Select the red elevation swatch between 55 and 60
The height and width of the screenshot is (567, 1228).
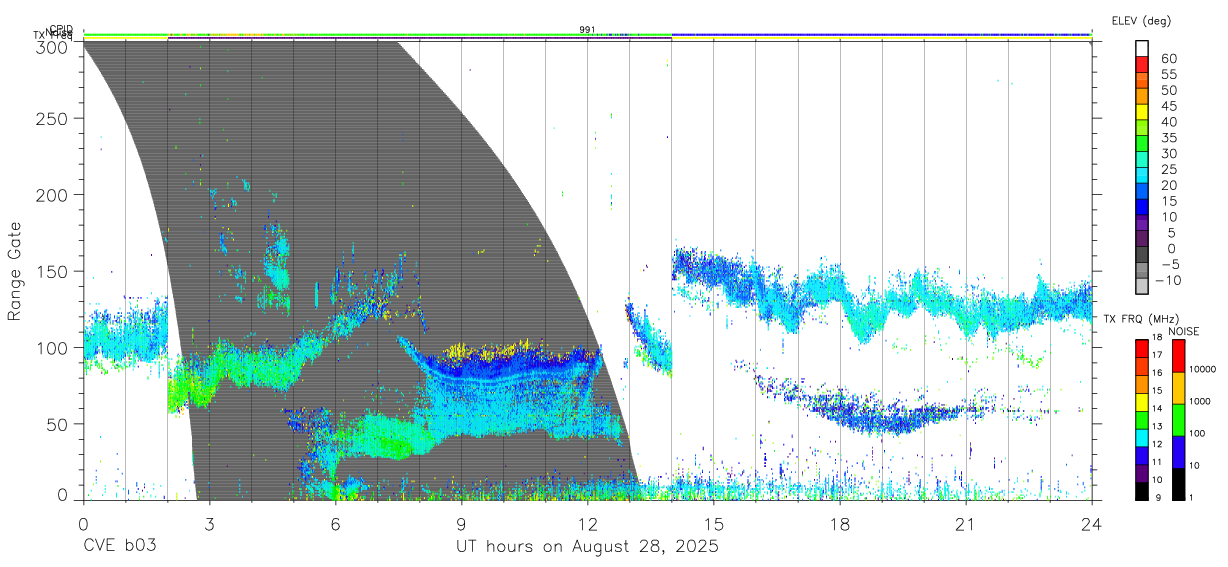tap(1143, 65)
